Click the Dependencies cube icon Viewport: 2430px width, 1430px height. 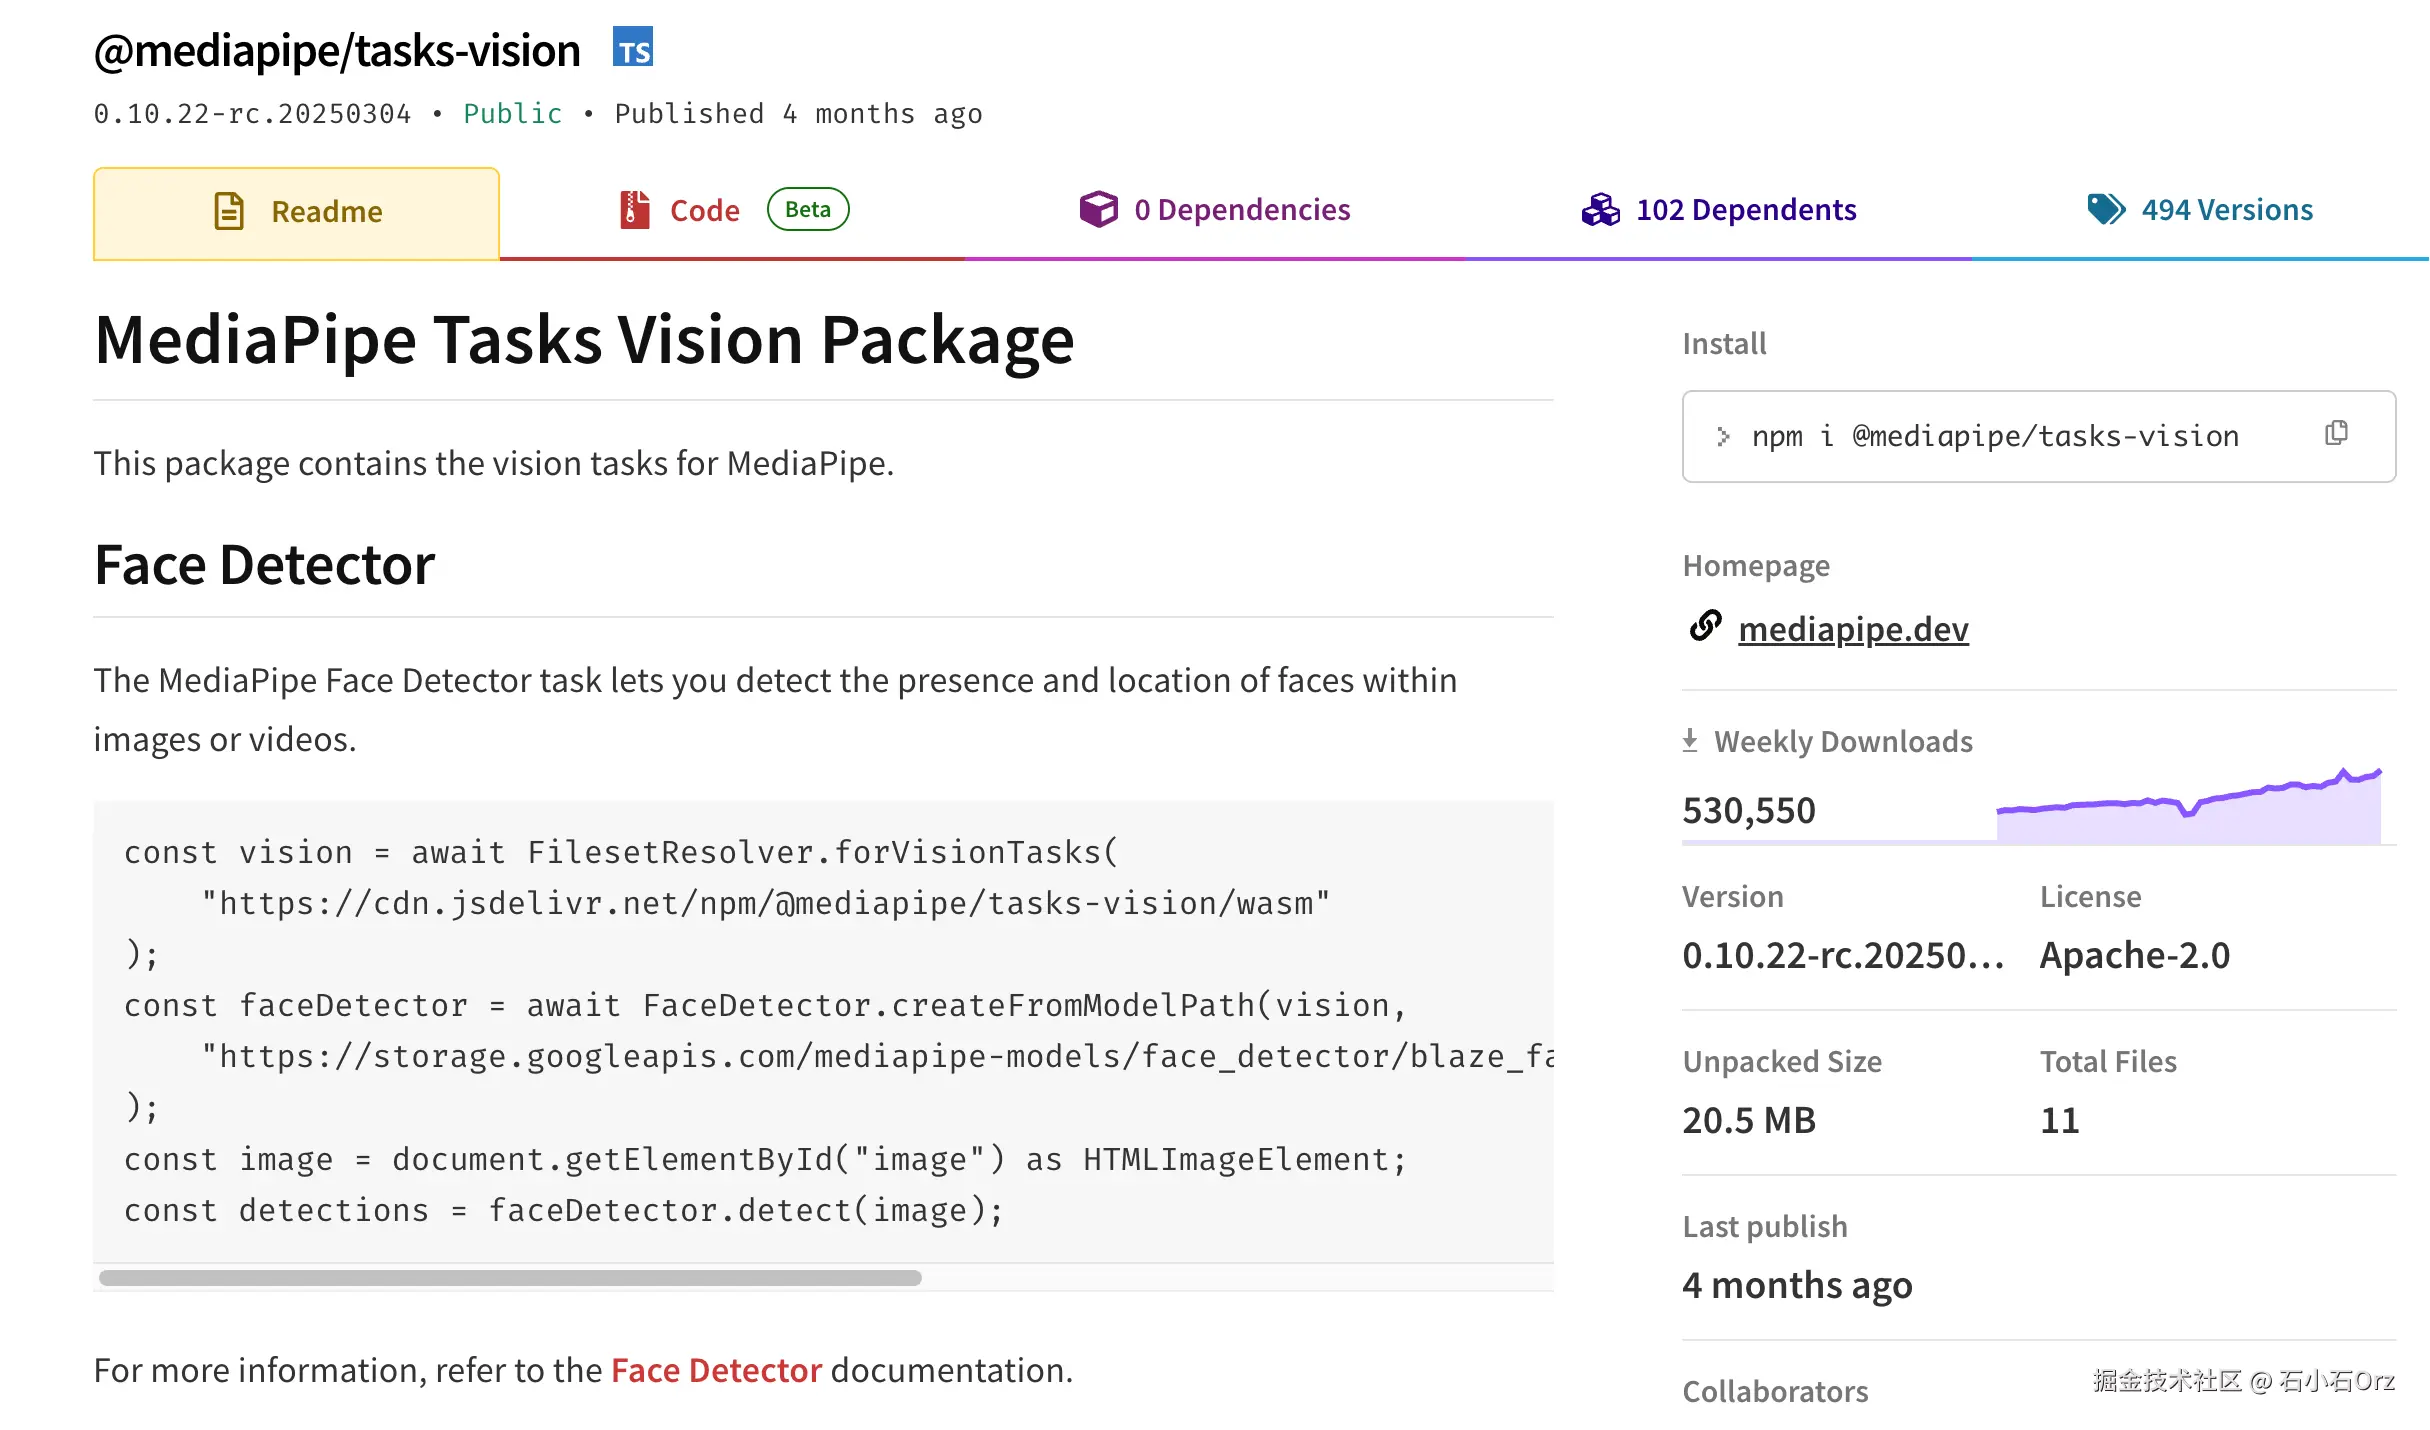(1098, 209)
